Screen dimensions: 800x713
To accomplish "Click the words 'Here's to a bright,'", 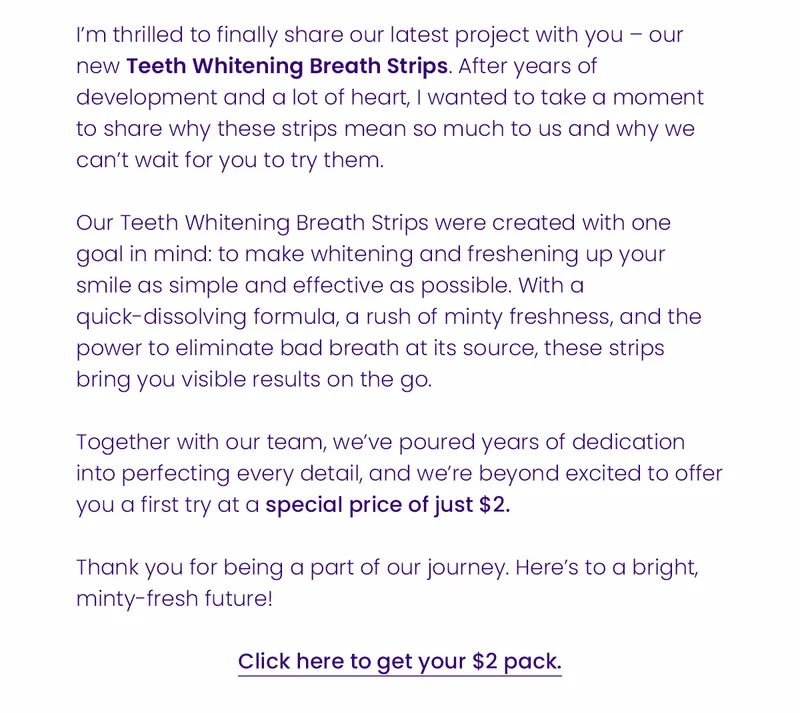I will coord(607,568).
